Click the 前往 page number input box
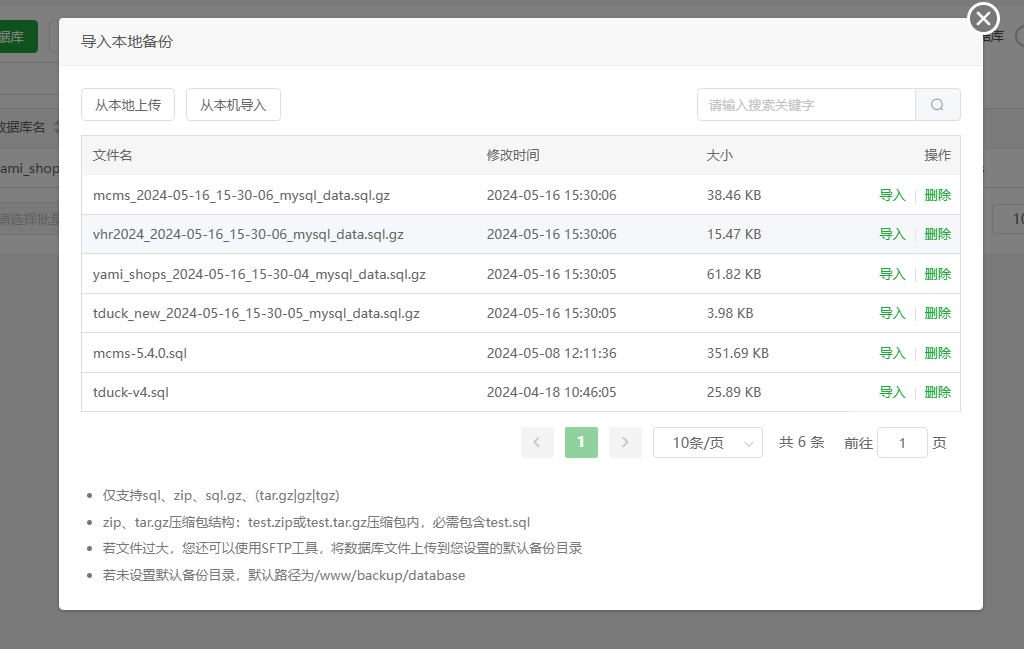 (902, 442)
